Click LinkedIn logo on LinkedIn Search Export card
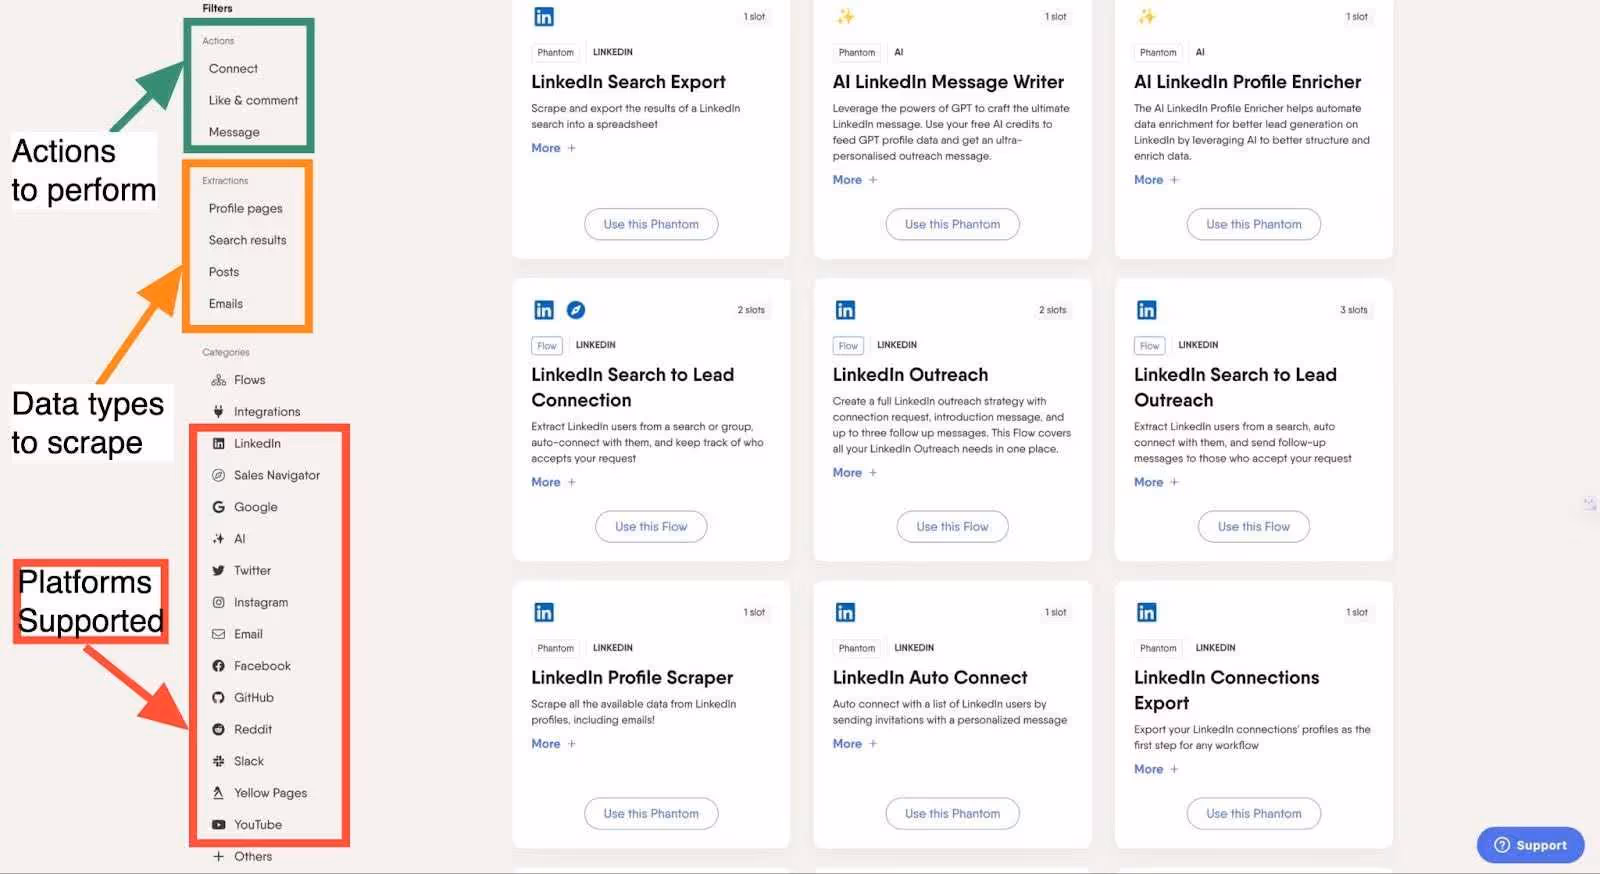Viewport: 1600px width, 874px height. tap(543, 17)
